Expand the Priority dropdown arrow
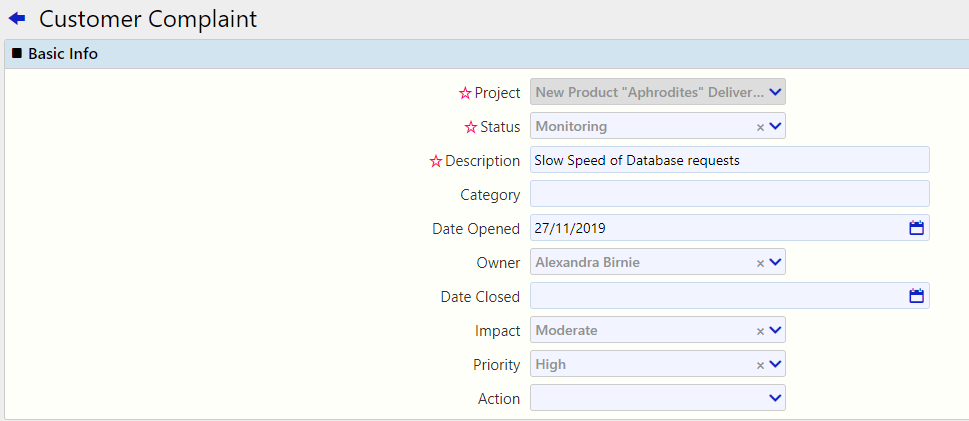This screenshot has height=421, width=969. pyautogui.click(x=776, y=365)
